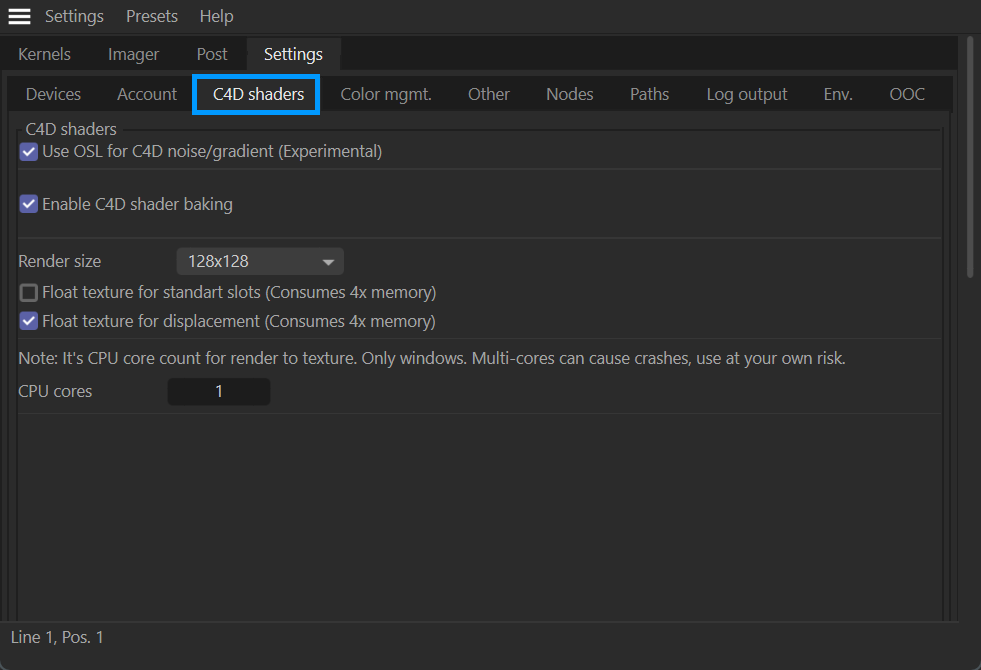Open the Settings menu
981x670 pixels.
click(x=74, y=17)
